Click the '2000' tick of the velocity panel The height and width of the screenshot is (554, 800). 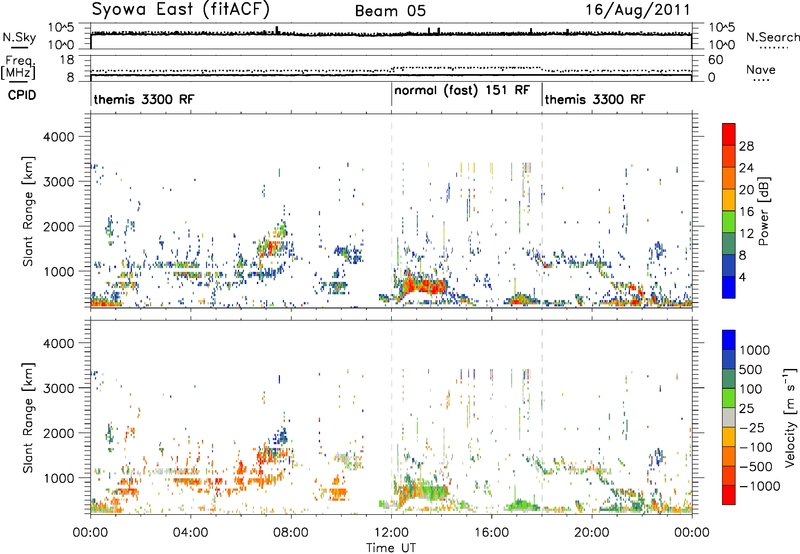click(x=58, y=433)
